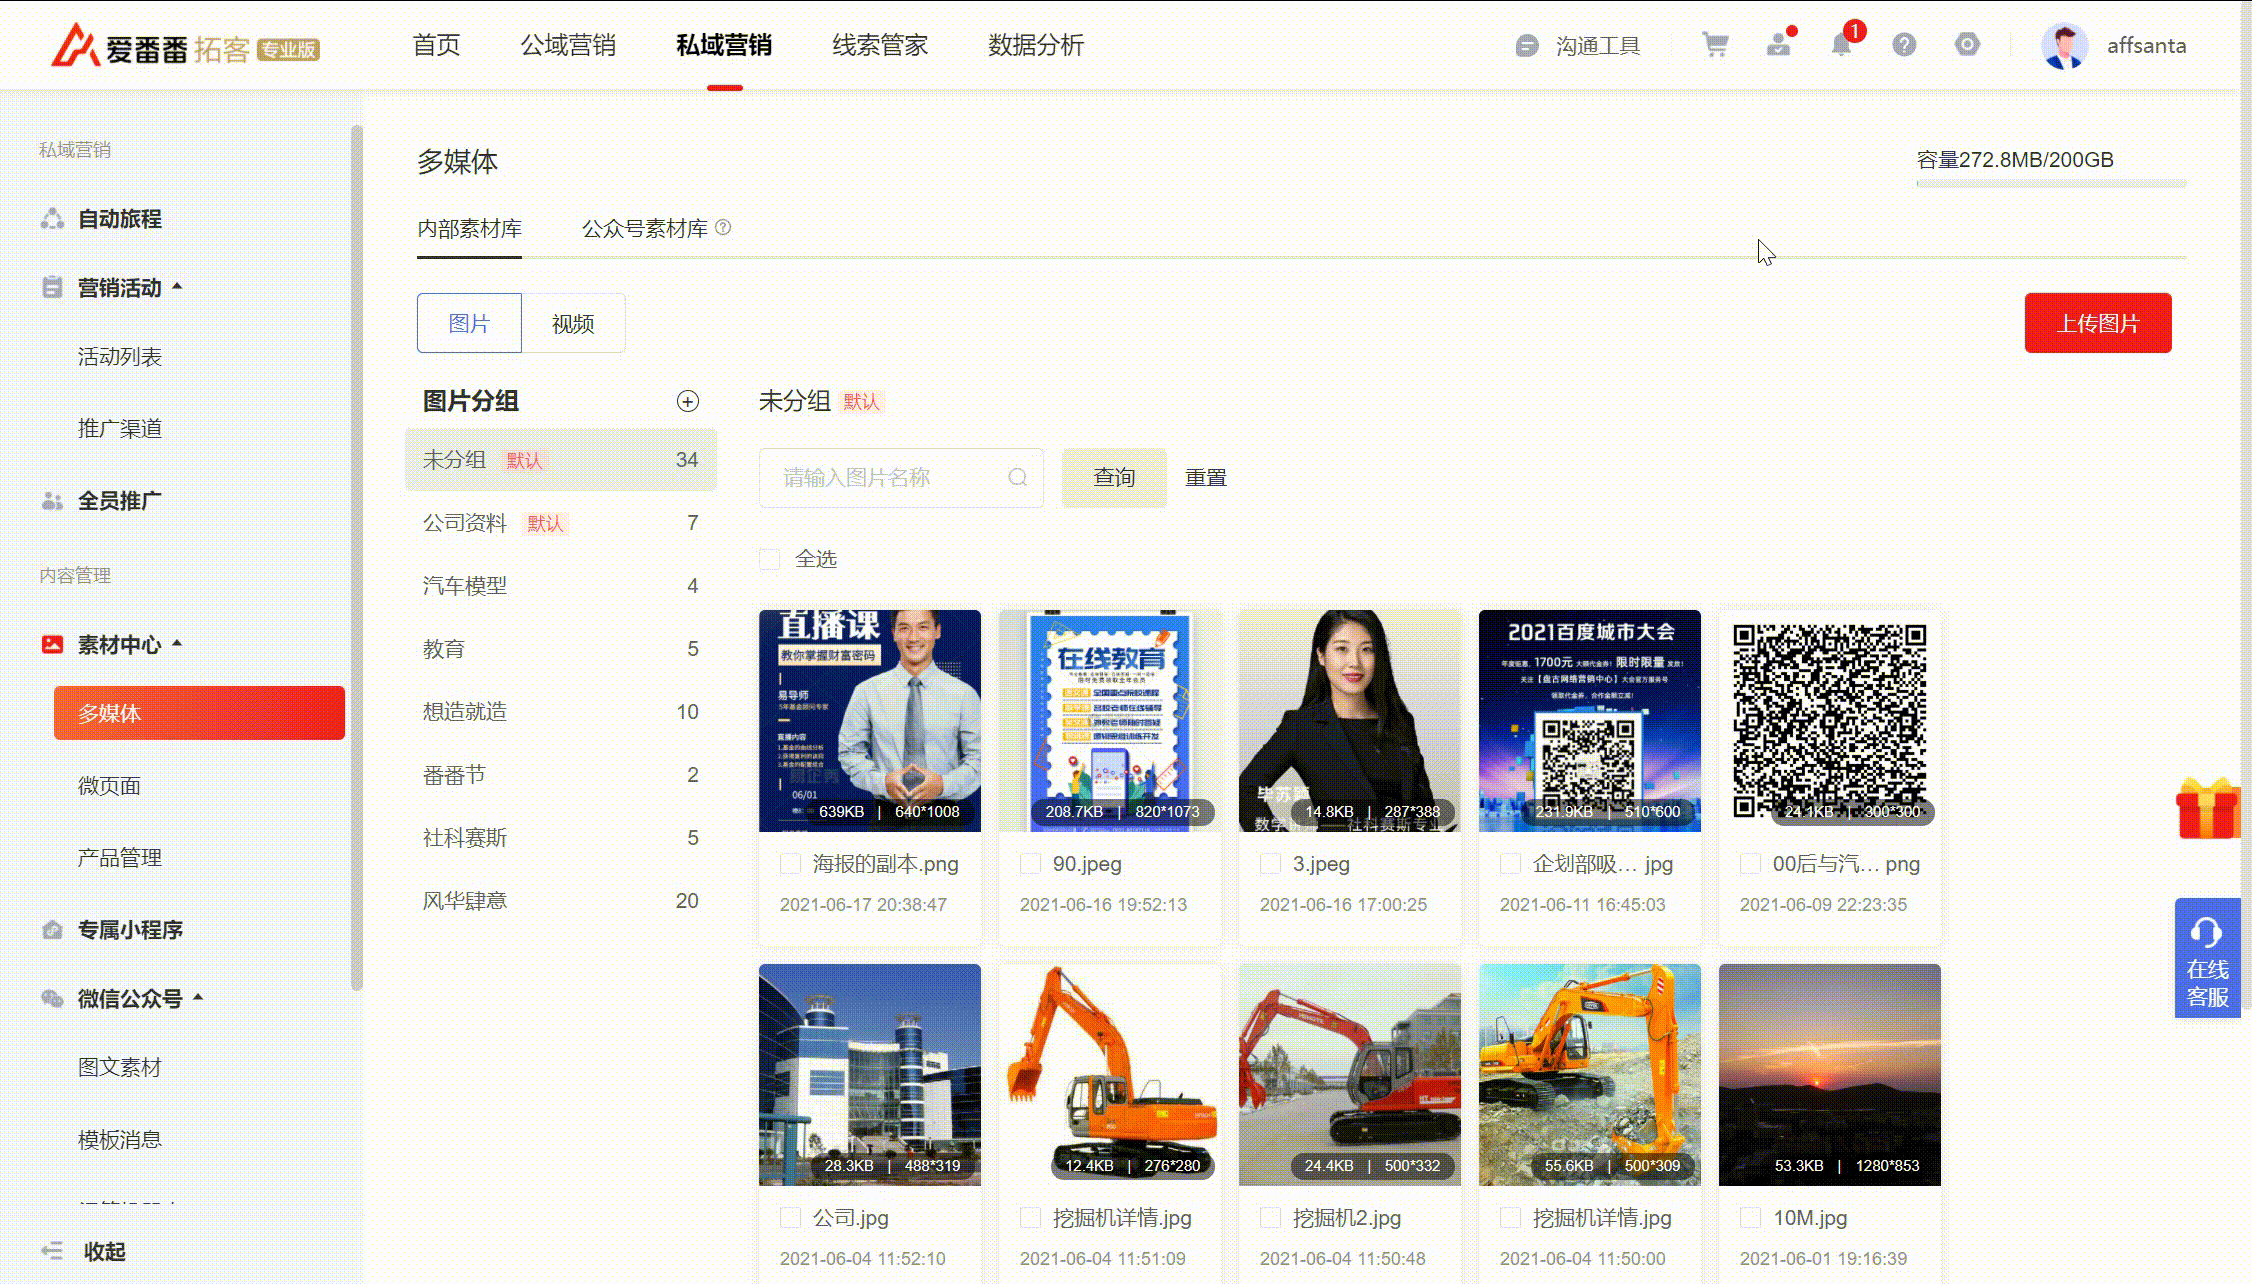Image resolution: width=2252 pixels, height=1284 pixels.
Task: Switch to the 视频 tab
Action: [573, 323]
